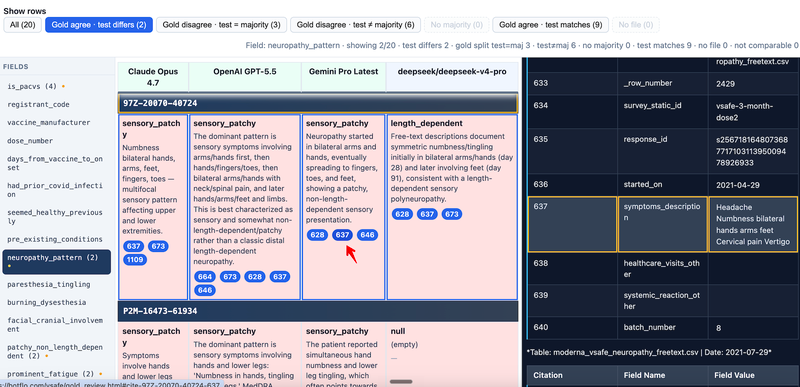Click length_dependent value in deepseek cell

pyautogui.click(x=427, y=123)
